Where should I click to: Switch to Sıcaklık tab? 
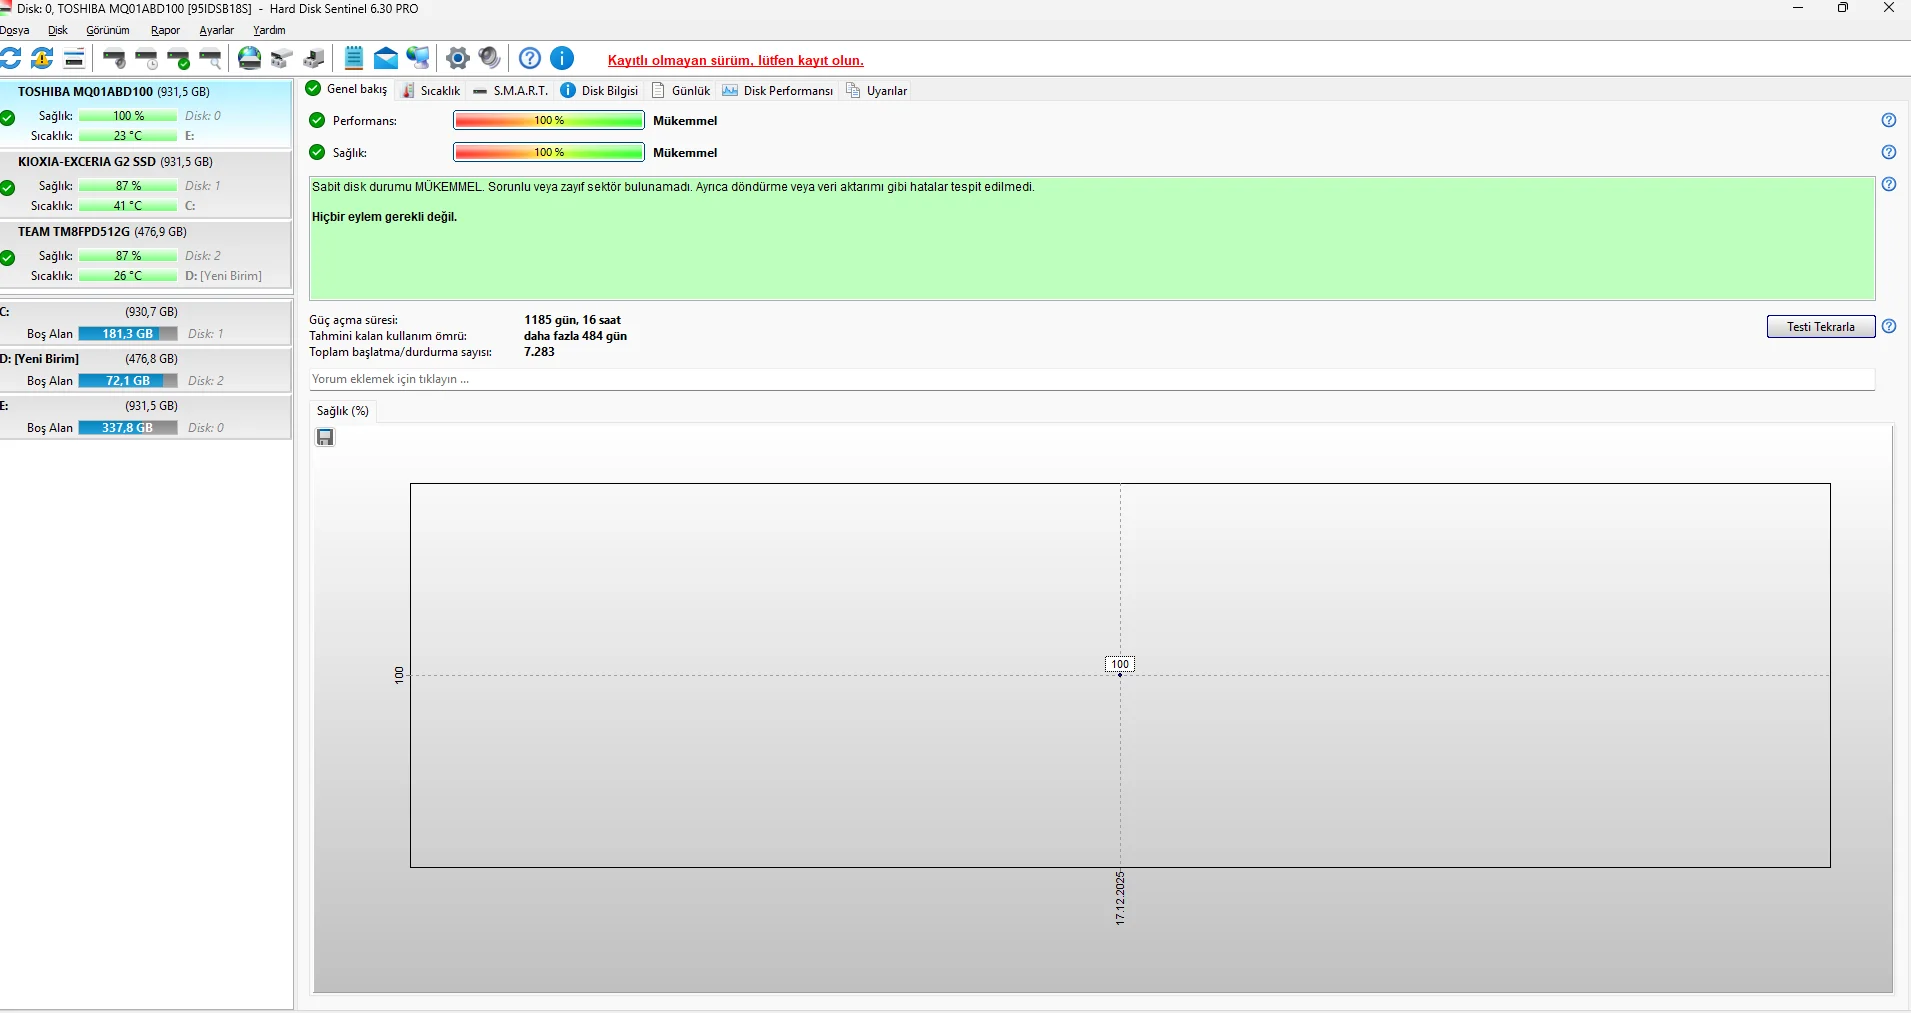pyautogui.click(x=431, y=90)
